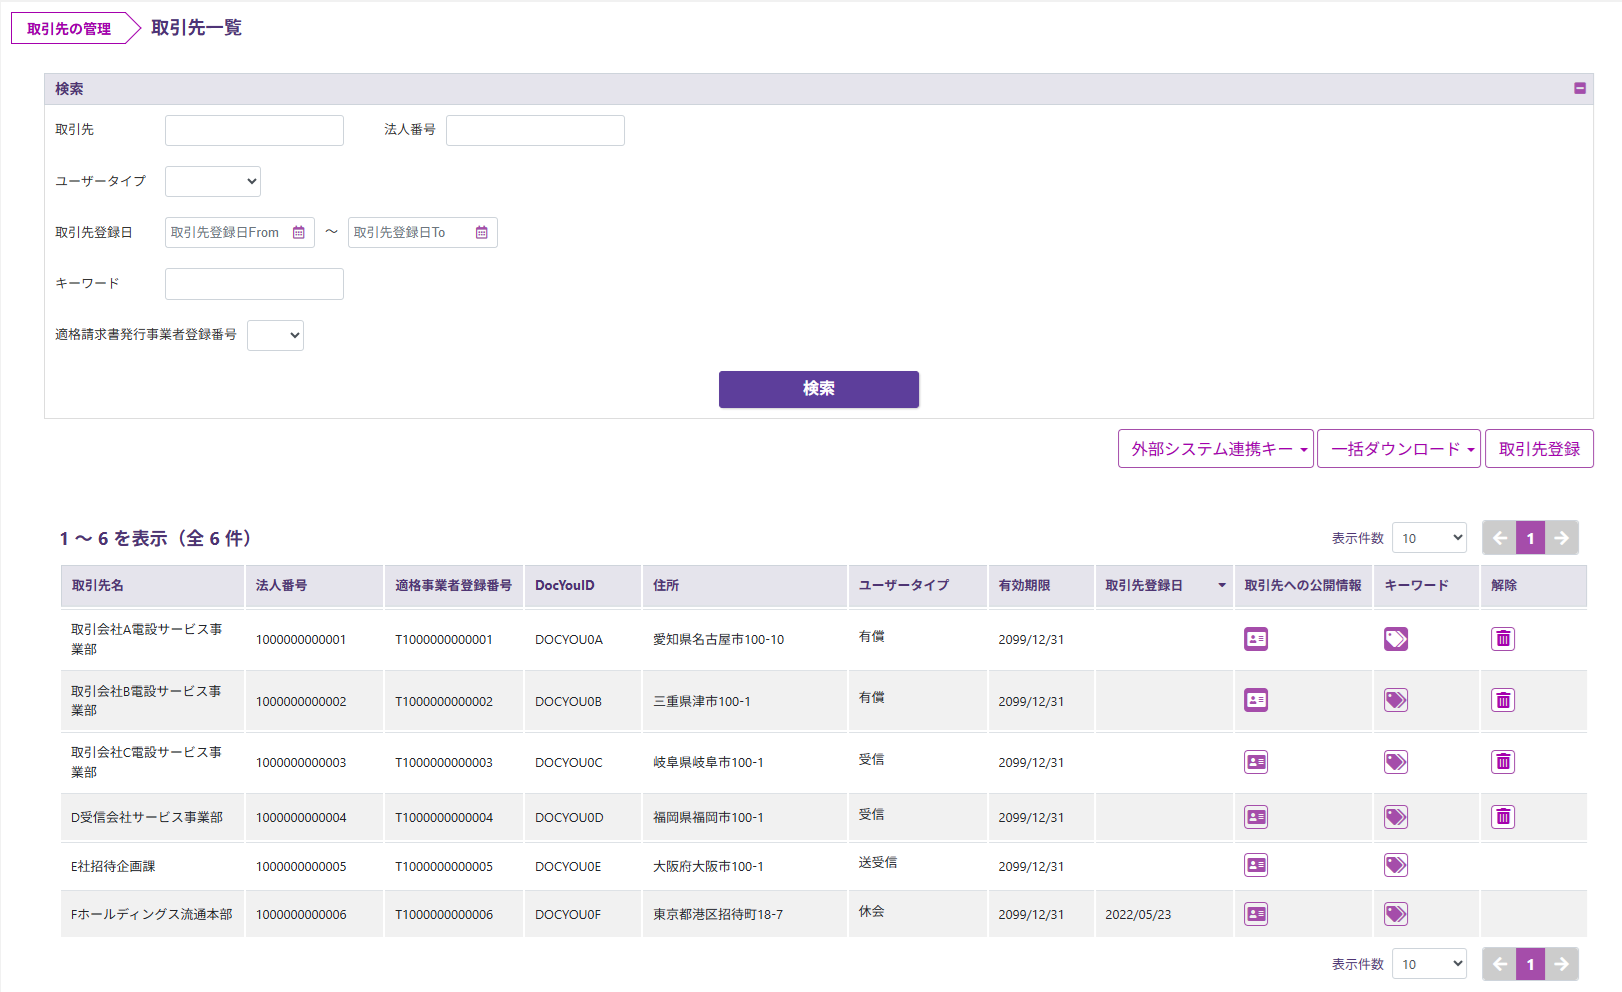
Task: Click the 取引先登録日To date field
Action: pos(423,233)
